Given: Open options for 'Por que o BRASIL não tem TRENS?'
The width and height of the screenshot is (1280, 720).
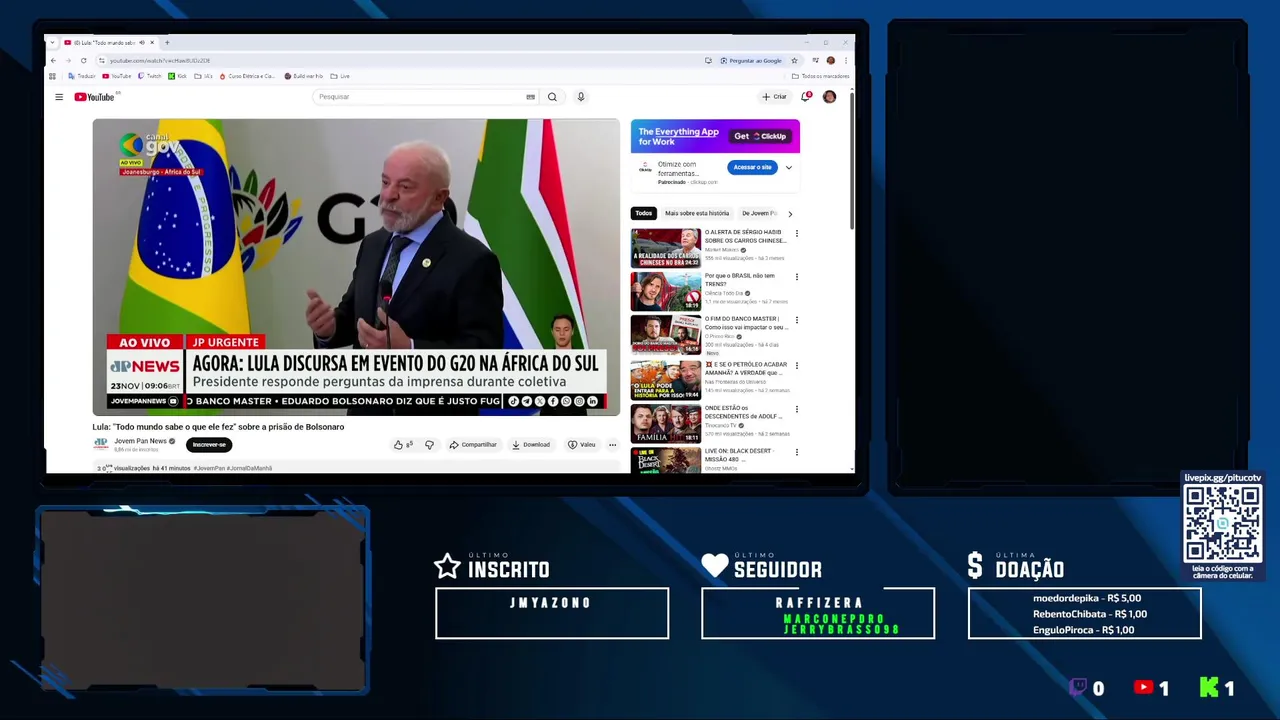Looking at the screenshot, I should pos(797,277).
